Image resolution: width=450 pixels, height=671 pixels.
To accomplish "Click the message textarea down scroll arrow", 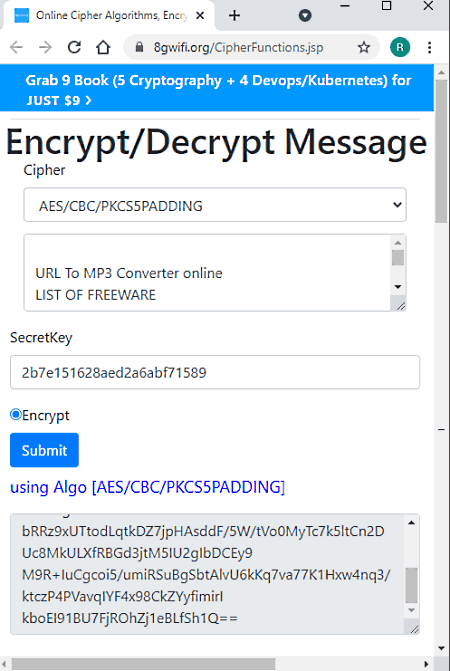I will click(398, 287).
